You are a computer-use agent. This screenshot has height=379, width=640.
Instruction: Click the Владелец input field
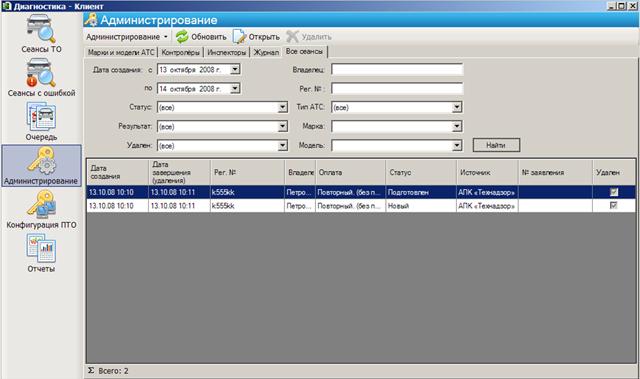397,70
